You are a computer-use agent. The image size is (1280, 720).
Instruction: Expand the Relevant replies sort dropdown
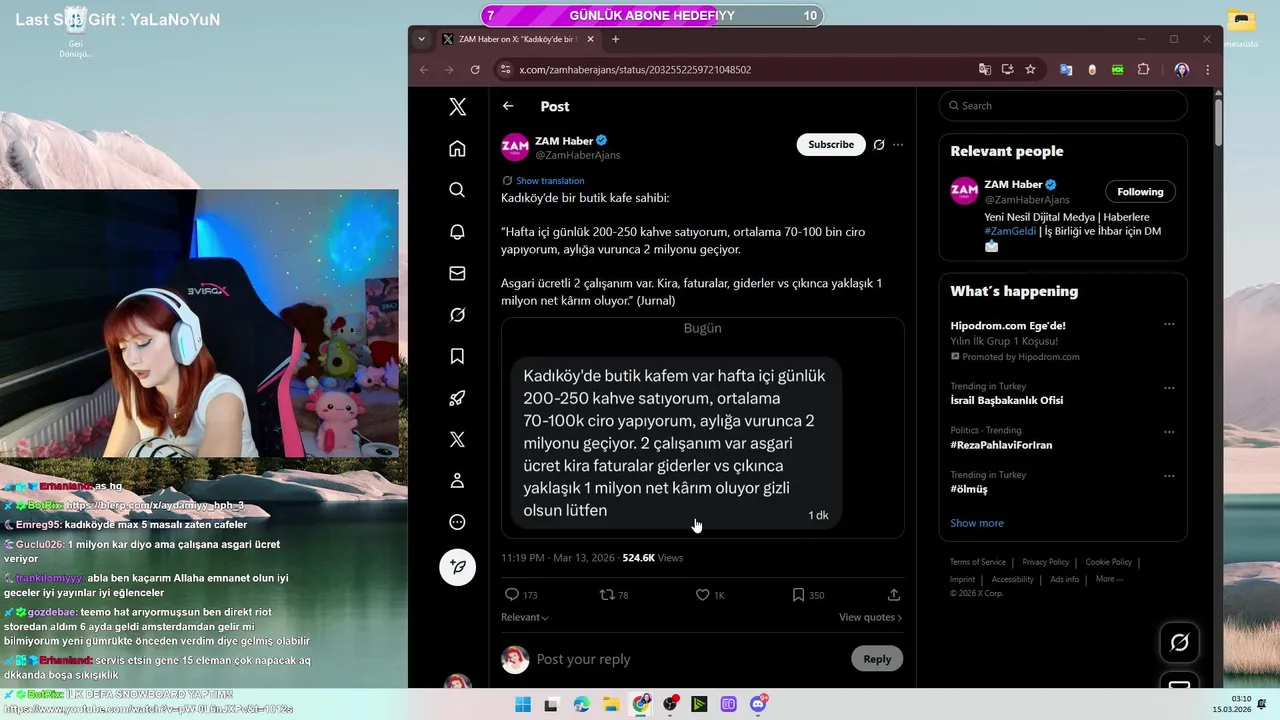(525, 618)
